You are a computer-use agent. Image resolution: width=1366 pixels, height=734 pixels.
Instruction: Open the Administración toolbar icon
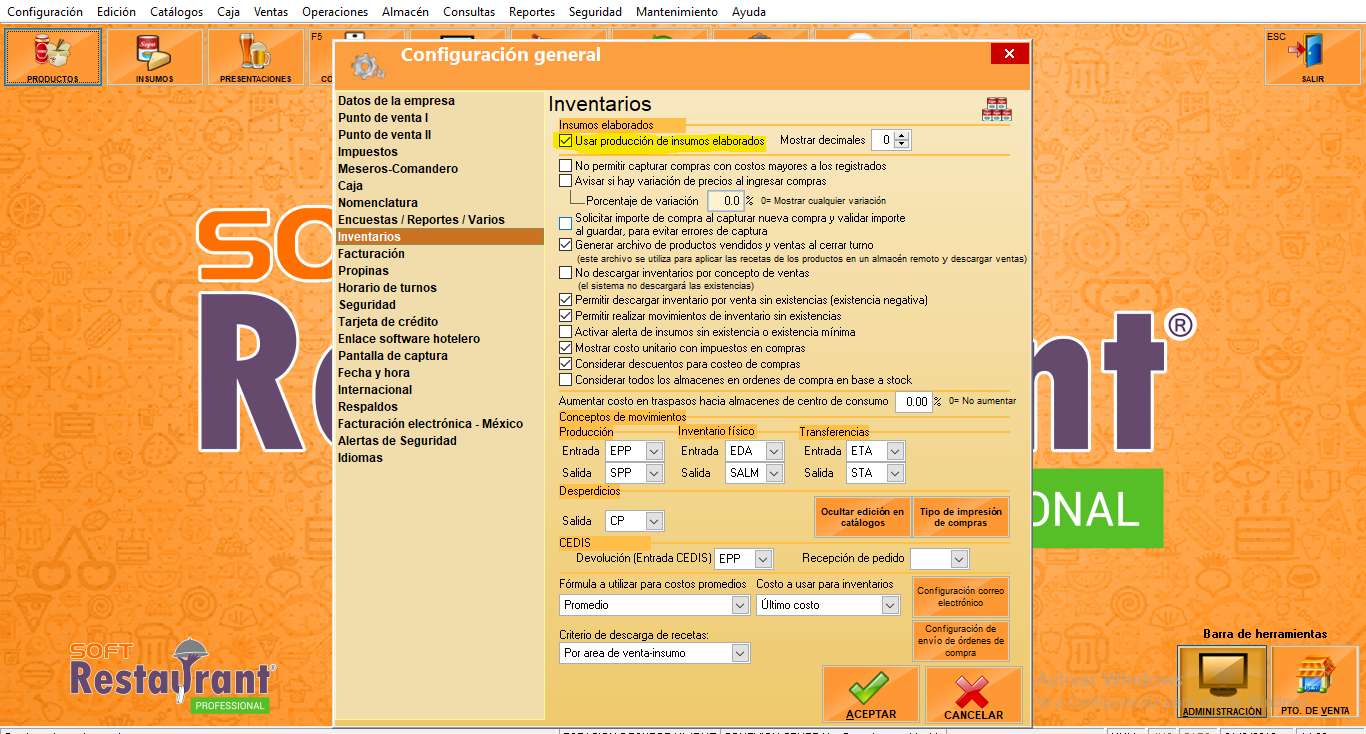(x=1222, y=682)
